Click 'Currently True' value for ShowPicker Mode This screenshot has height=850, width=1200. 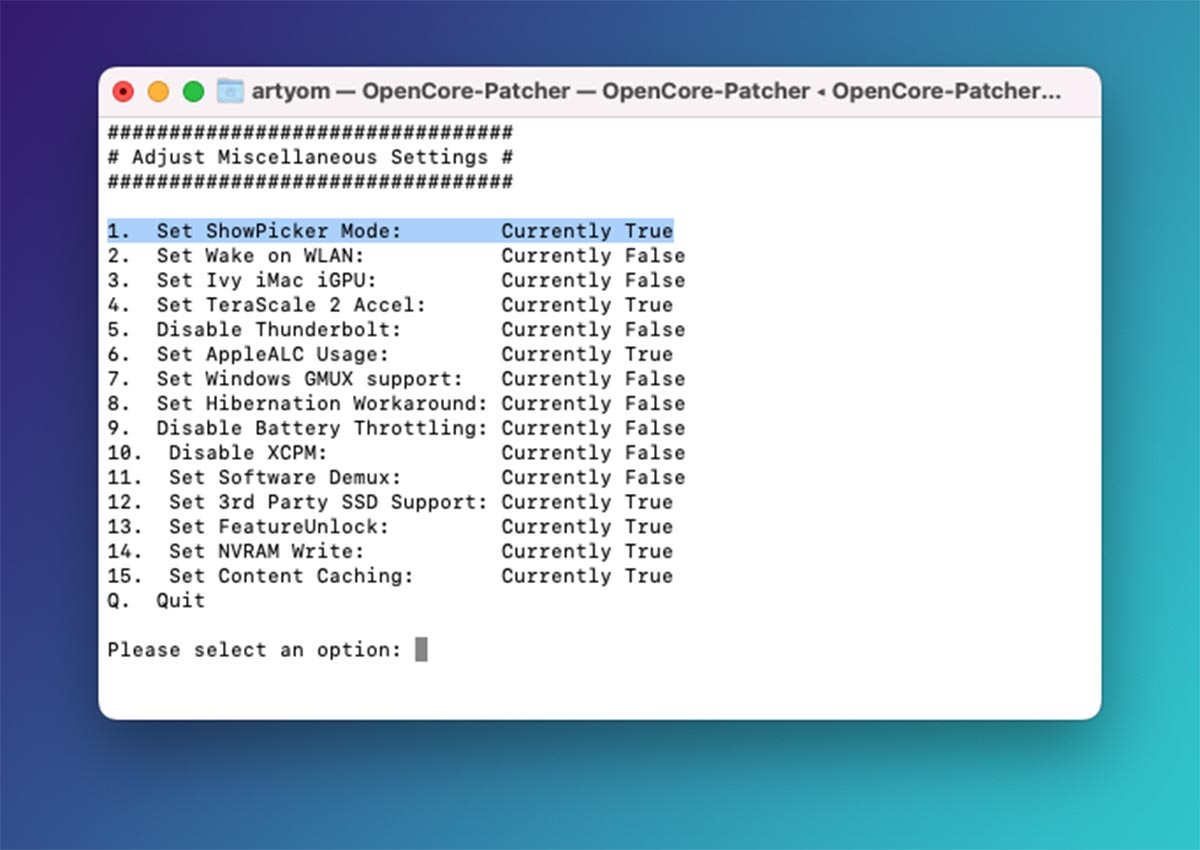[587, 231]
